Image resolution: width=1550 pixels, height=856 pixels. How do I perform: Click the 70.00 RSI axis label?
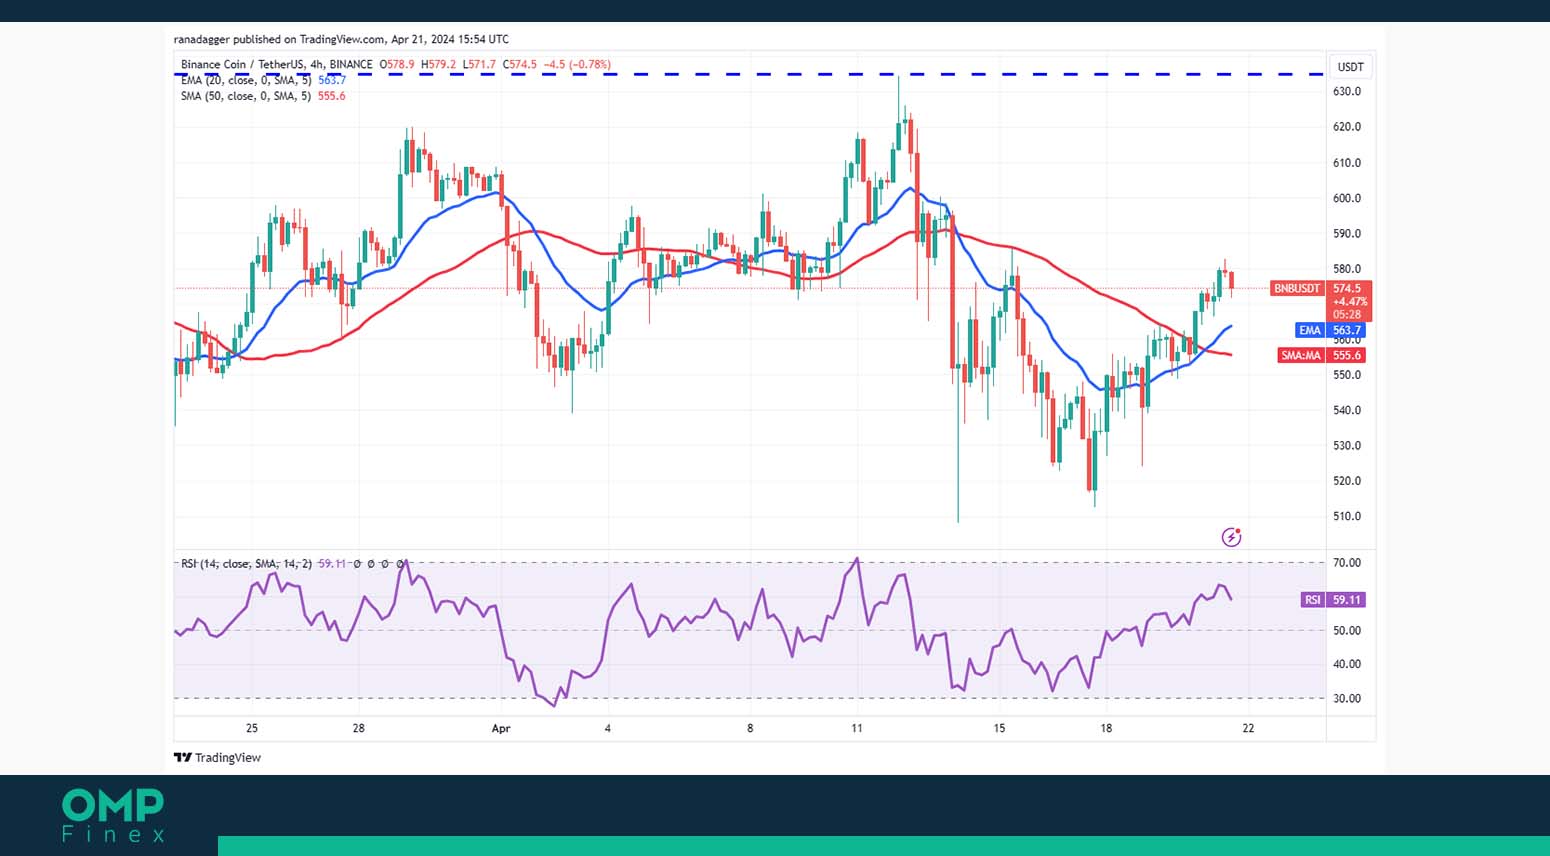click(1347, 563)
